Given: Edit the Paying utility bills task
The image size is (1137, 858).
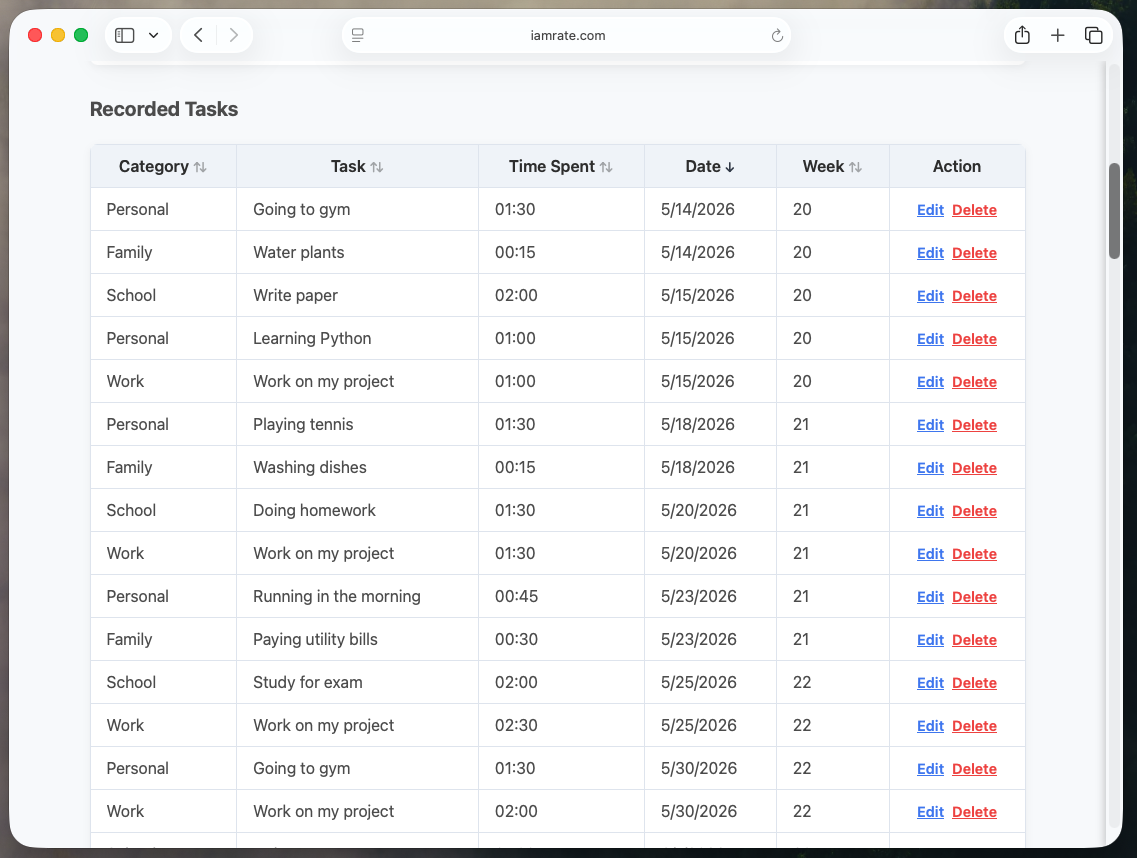Looking at the screenshot, I should [930, 640].
